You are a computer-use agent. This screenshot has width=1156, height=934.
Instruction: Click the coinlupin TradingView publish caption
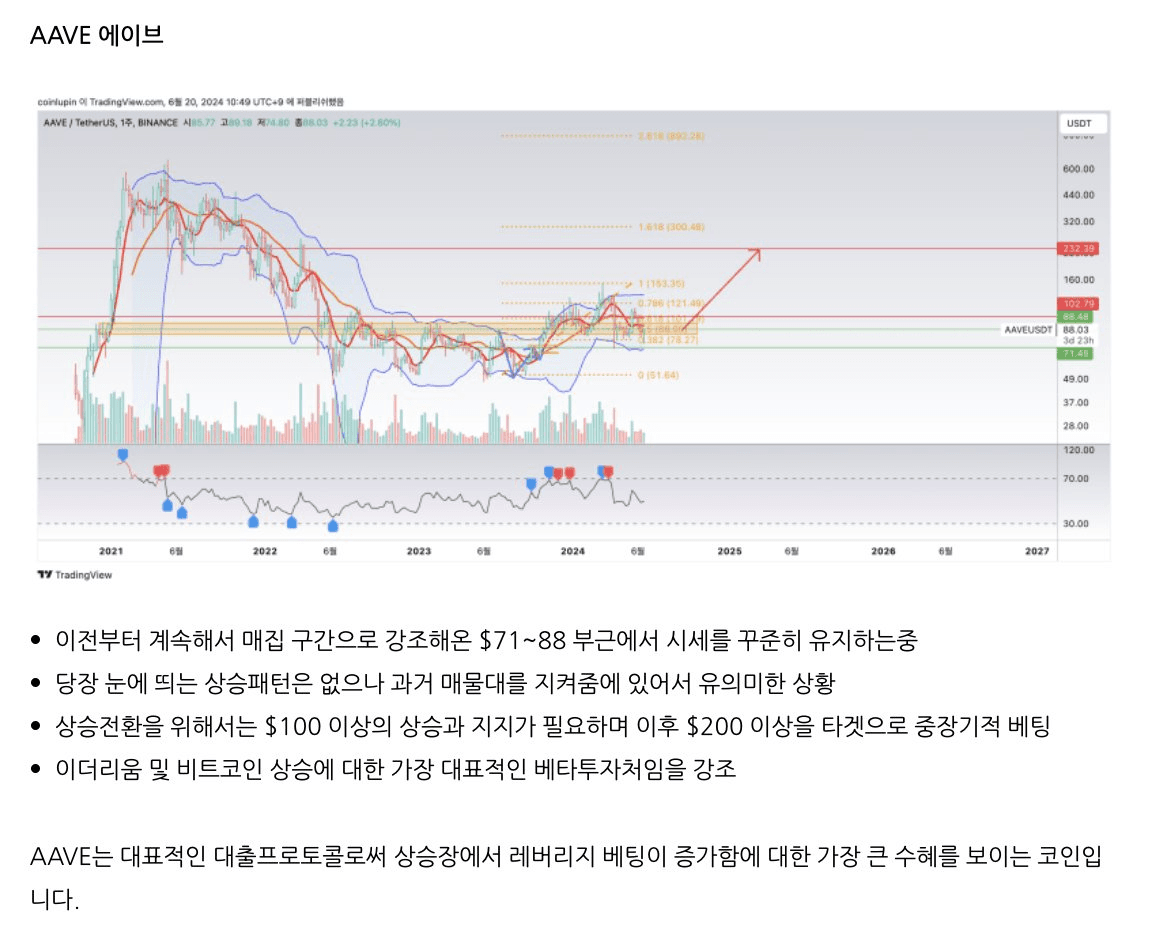tap(190, 102)
